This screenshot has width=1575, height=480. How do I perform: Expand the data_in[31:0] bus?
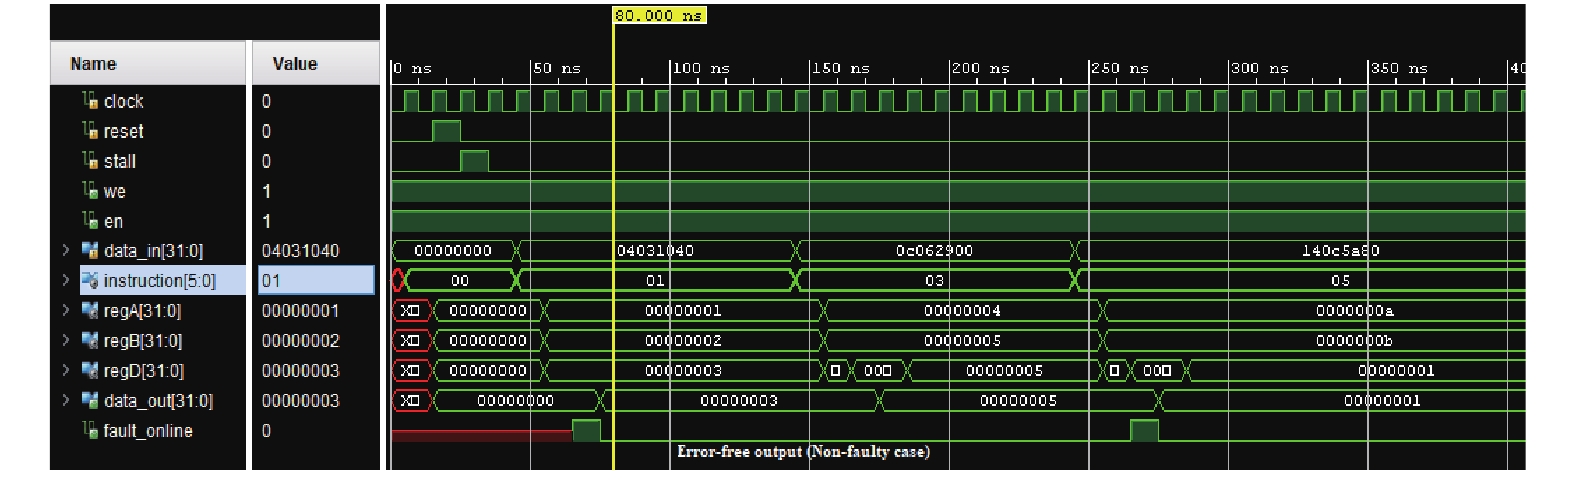(66, 251)
